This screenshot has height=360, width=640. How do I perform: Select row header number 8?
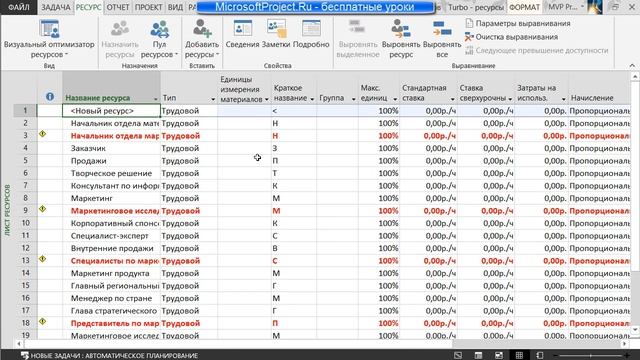pyautogui.click(x=25, y=198)
